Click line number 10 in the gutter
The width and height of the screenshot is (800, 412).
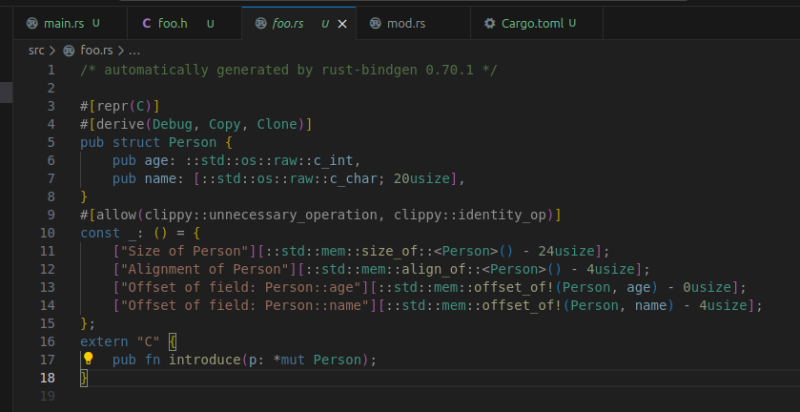point(48,233)
